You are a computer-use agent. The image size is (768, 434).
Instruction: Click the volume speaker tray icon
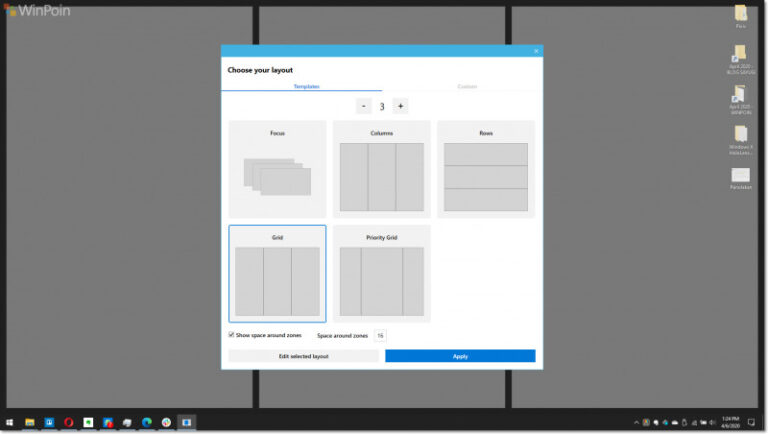[x=712, y=423]
